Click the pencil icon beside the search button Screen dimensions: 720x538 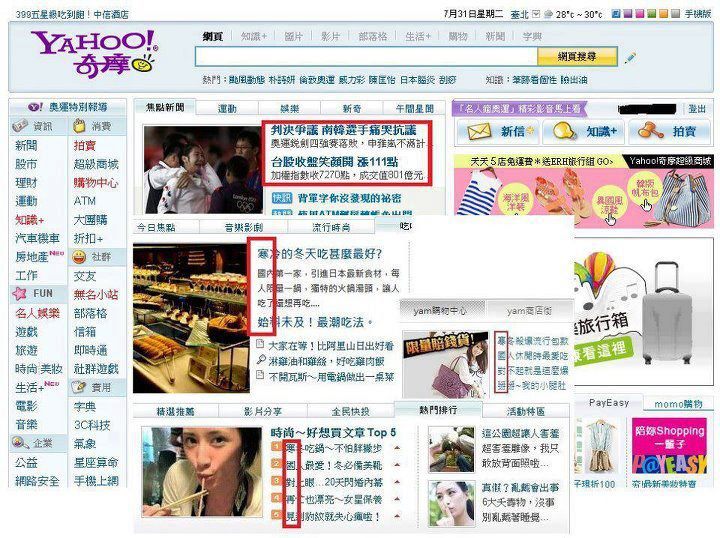click(x=630, y=58)
